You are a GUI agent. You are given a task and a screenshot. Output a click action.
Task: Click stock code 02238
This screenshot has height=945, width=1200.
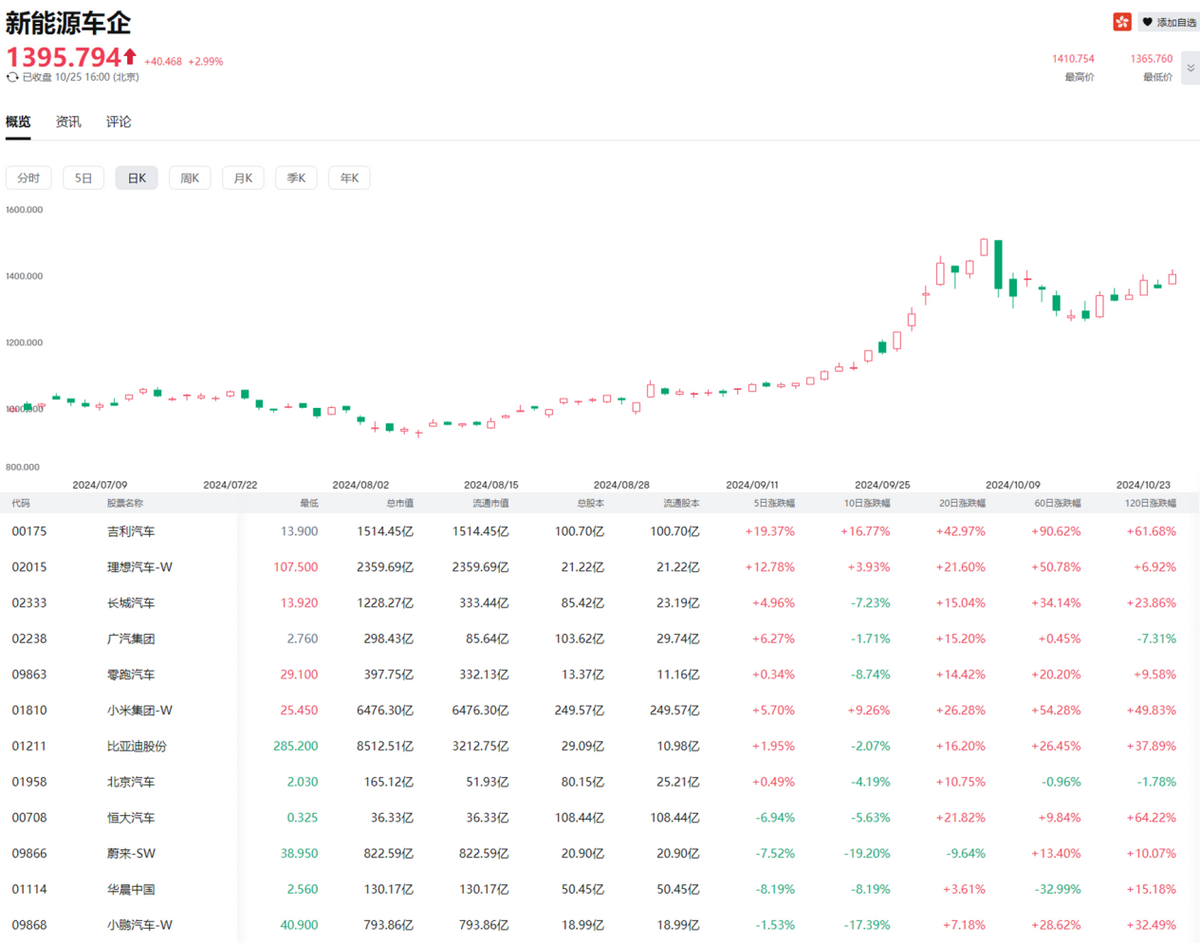point(29,638)
